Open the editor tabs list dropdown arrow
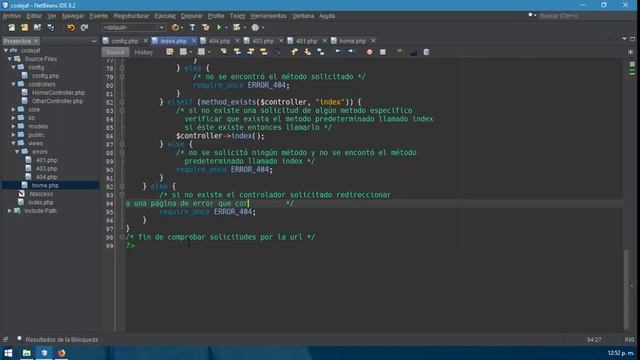The image size is (640, 360). pyautogui.click(x=624, y=39)
